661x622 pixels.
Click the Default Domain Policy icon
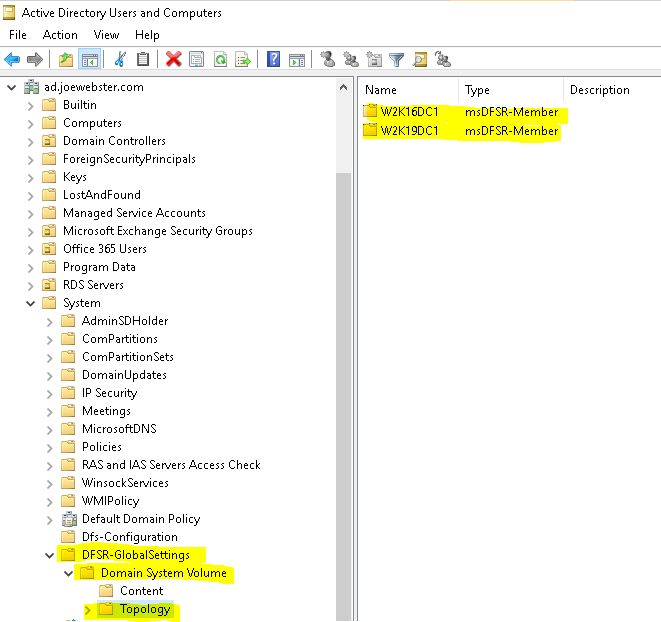click(x=69, y=519)
